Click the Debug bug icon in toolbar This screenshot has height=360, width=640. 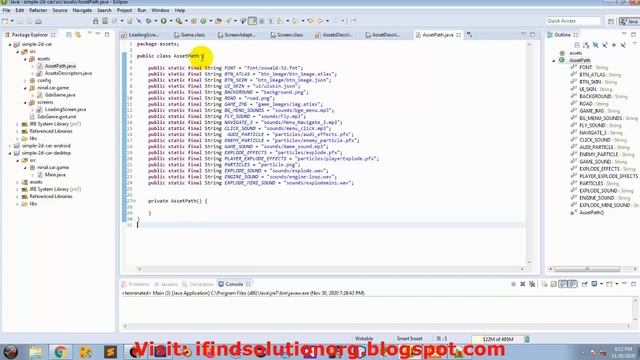[149, 21]
